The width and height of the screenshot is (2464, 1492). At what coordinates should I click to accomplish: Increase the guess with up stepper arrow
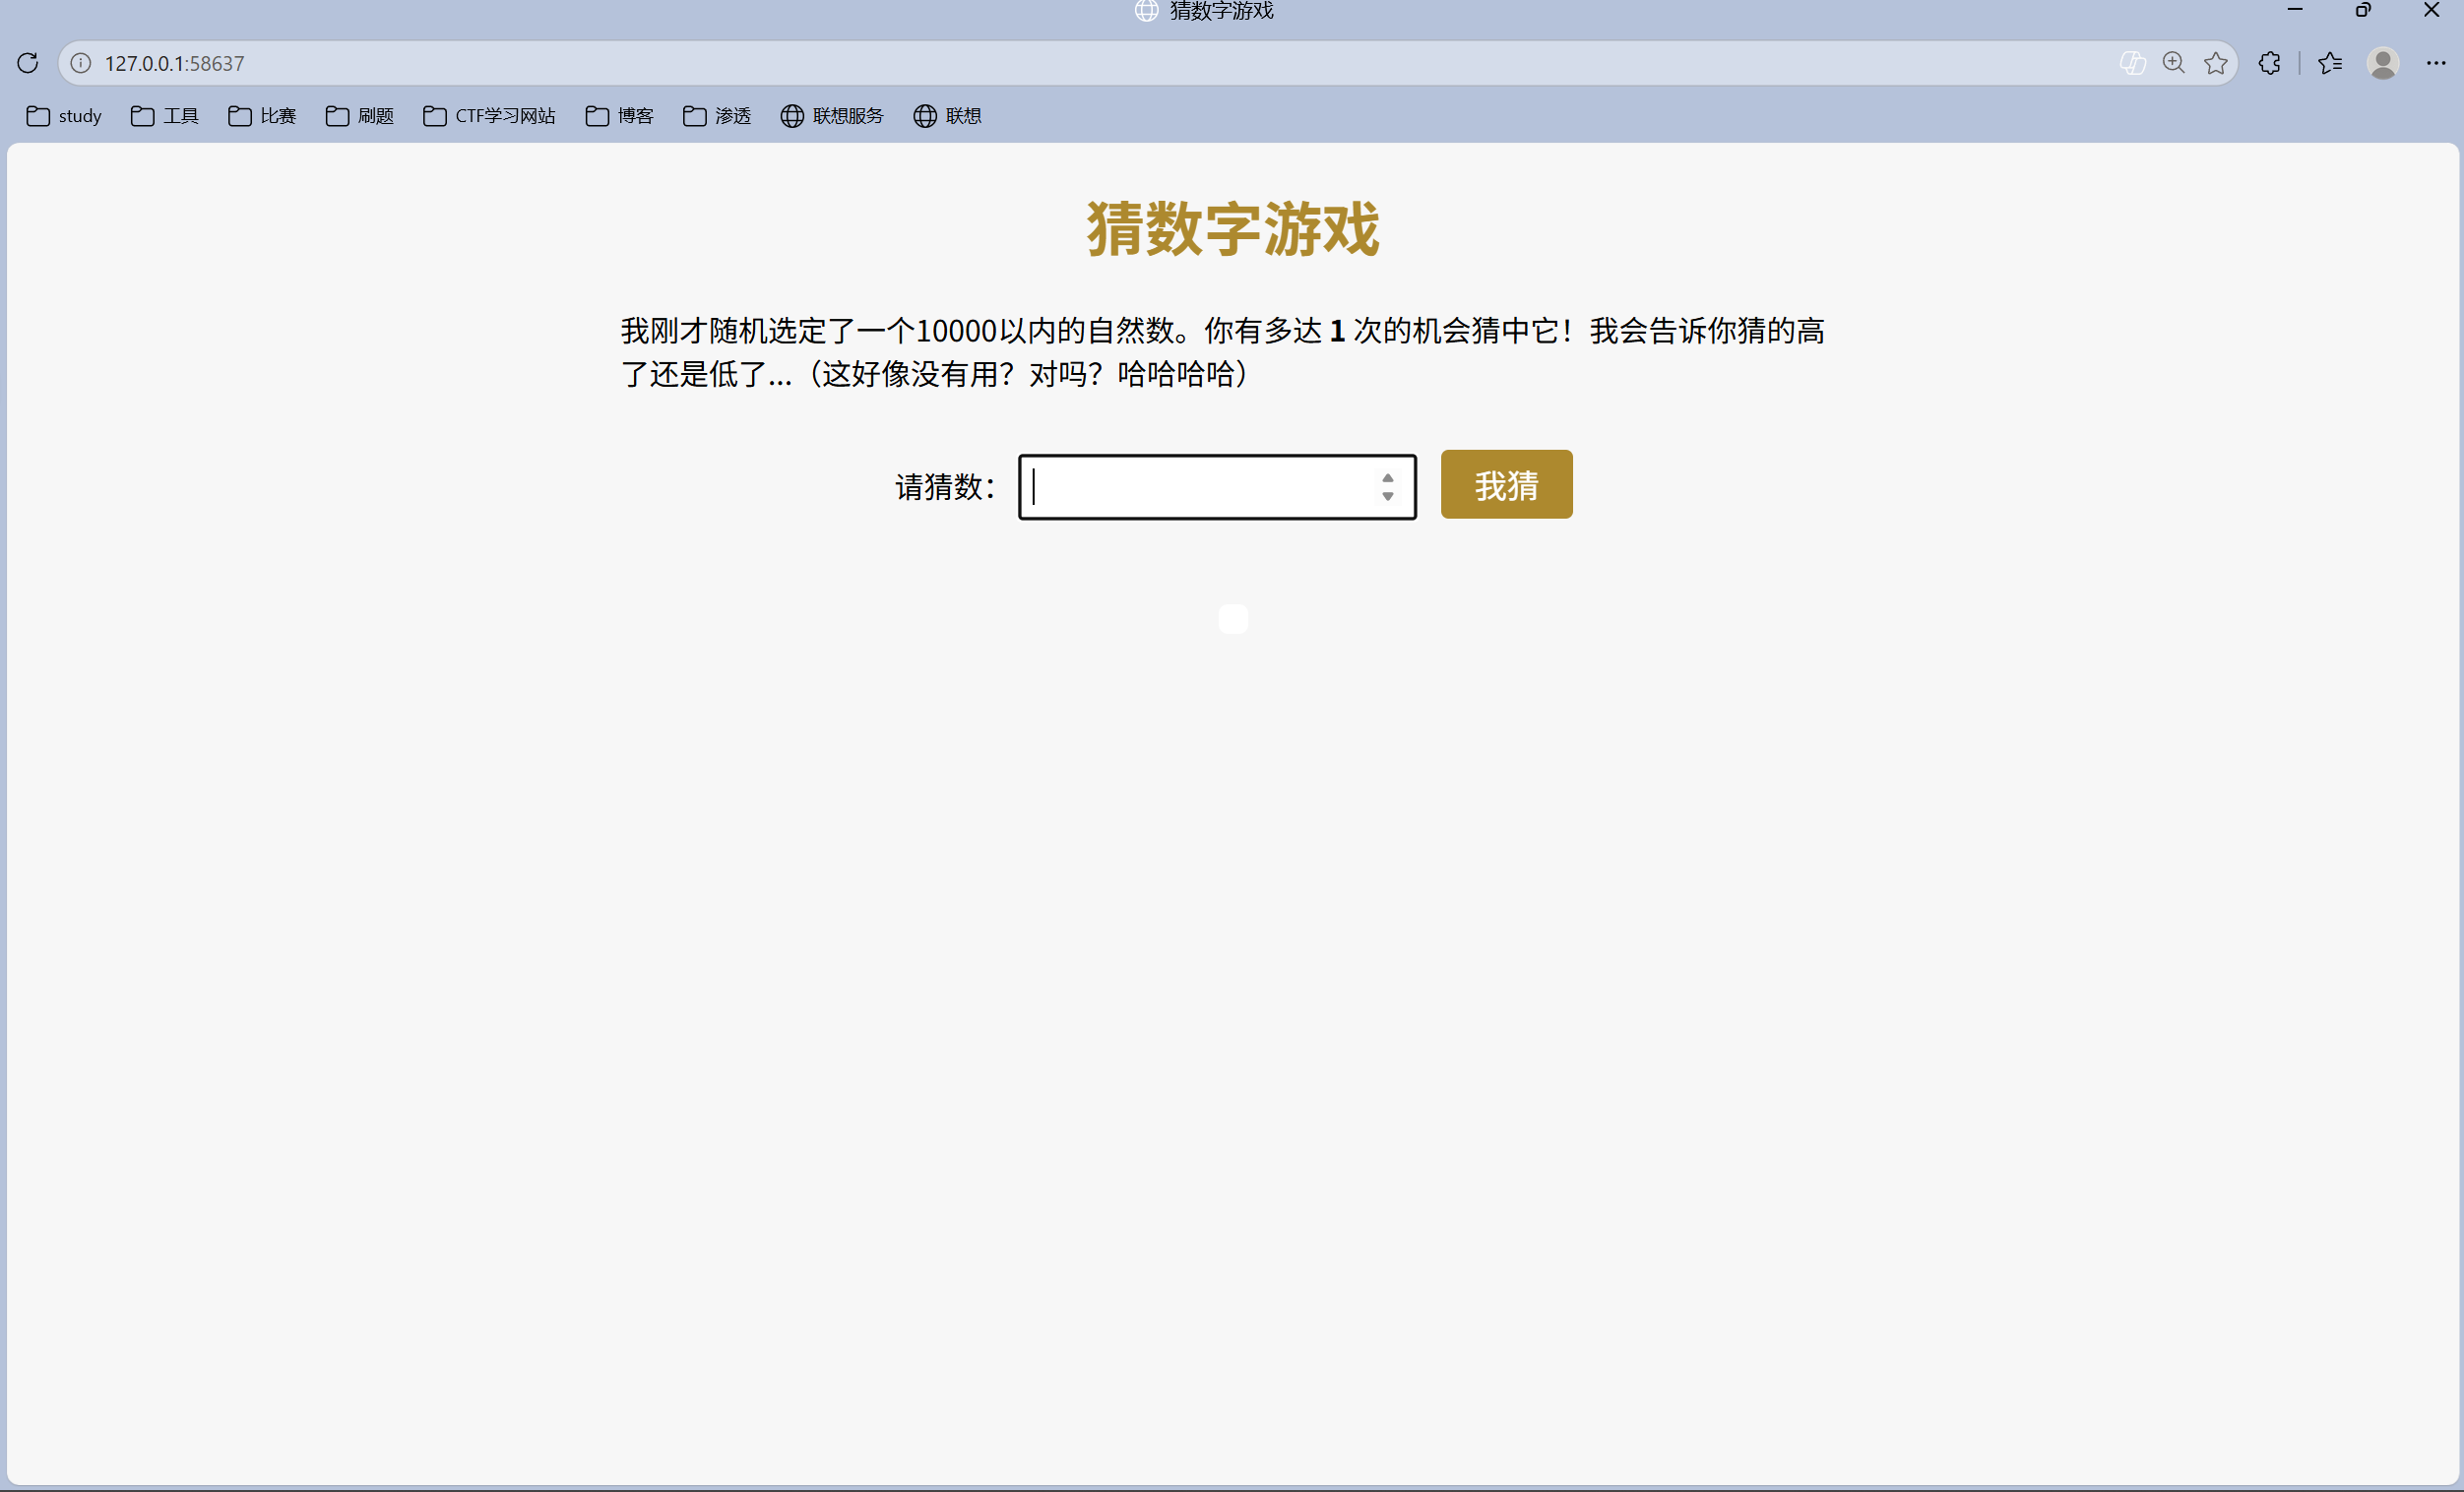(1387, 478)
